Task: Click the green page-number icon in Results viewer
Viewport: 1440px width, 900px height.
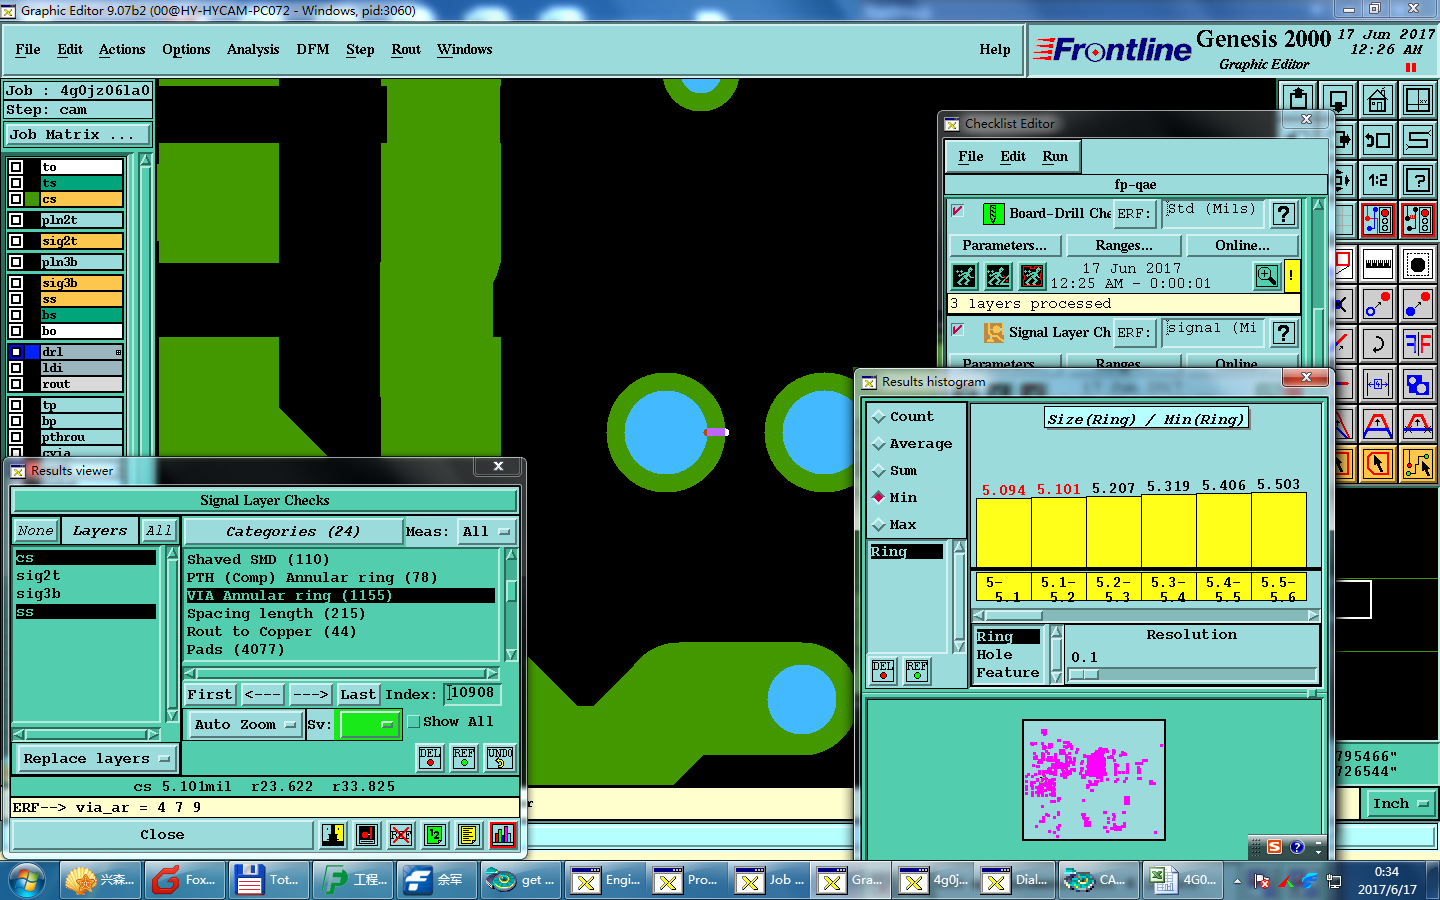Action: tap(434, 835)
